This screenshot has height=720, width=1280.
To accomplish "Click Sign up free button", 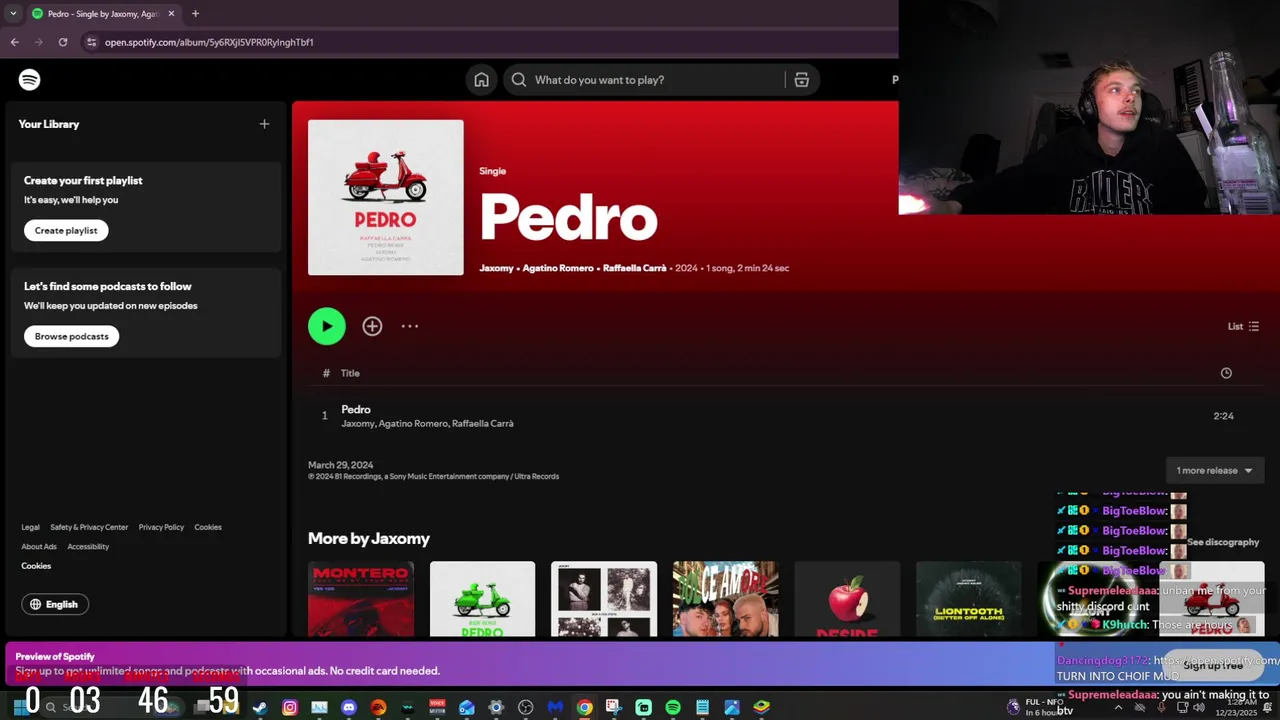I will tap(1213, 664).
